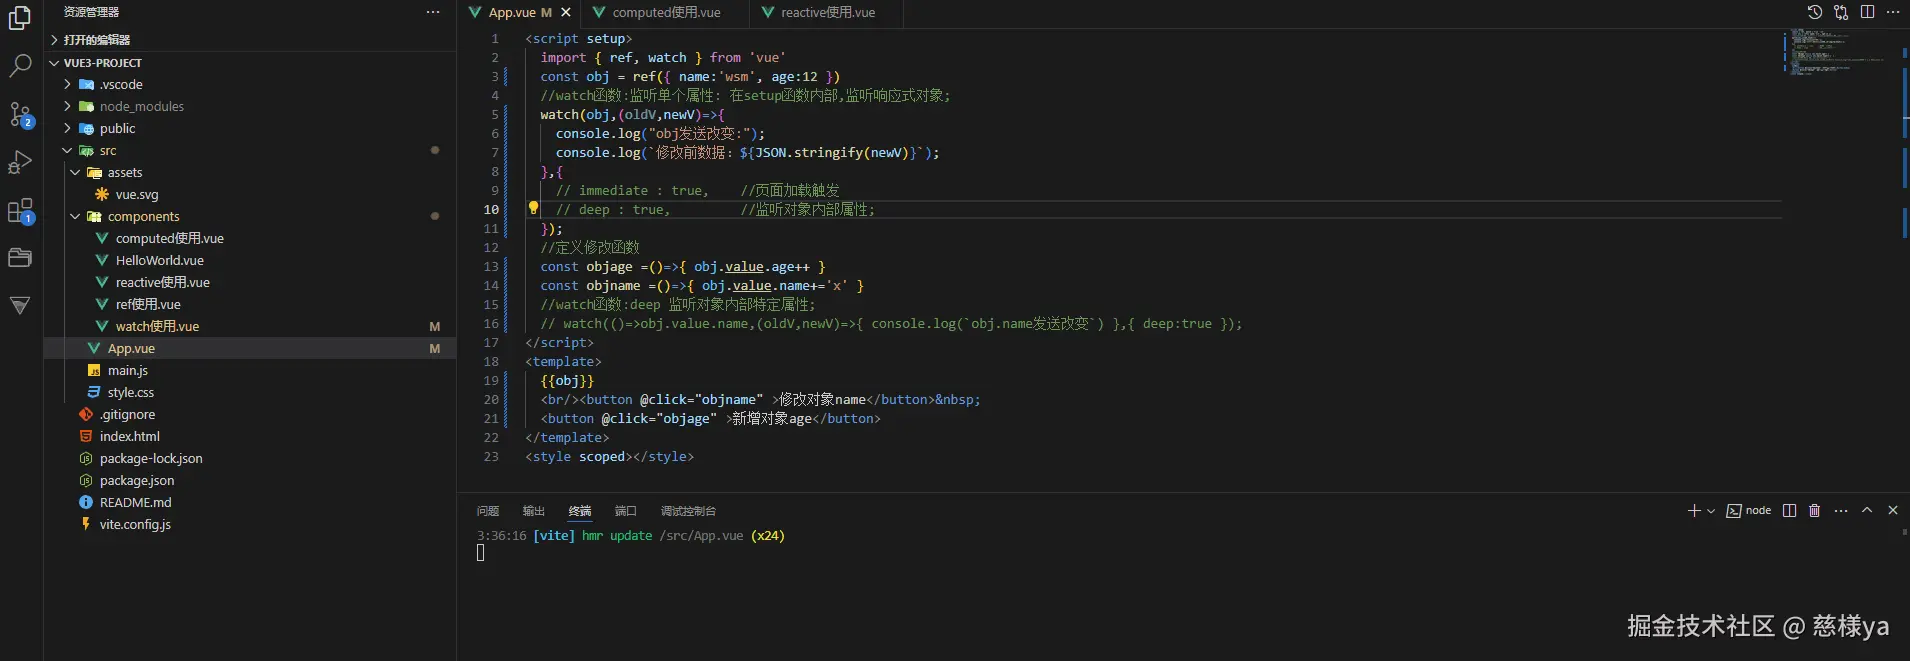Open timeline history icon in editor toolbar

(1815, 12)
